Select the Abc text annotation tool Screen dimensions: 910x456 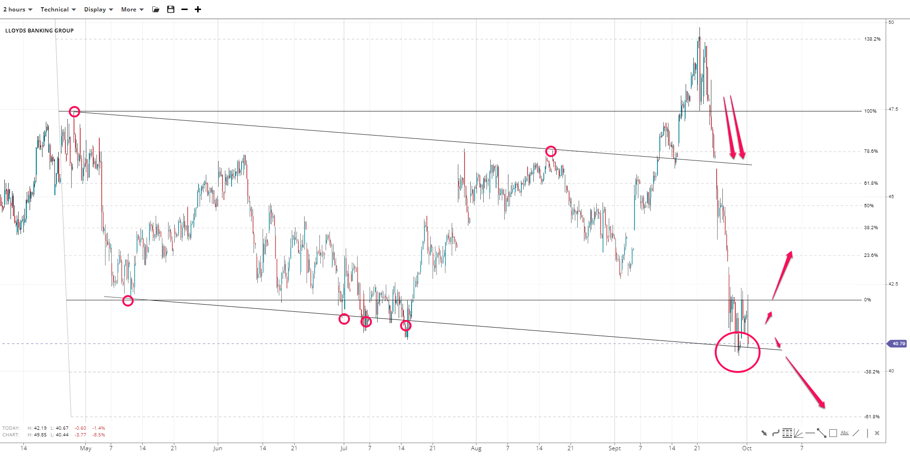[844, 433]
